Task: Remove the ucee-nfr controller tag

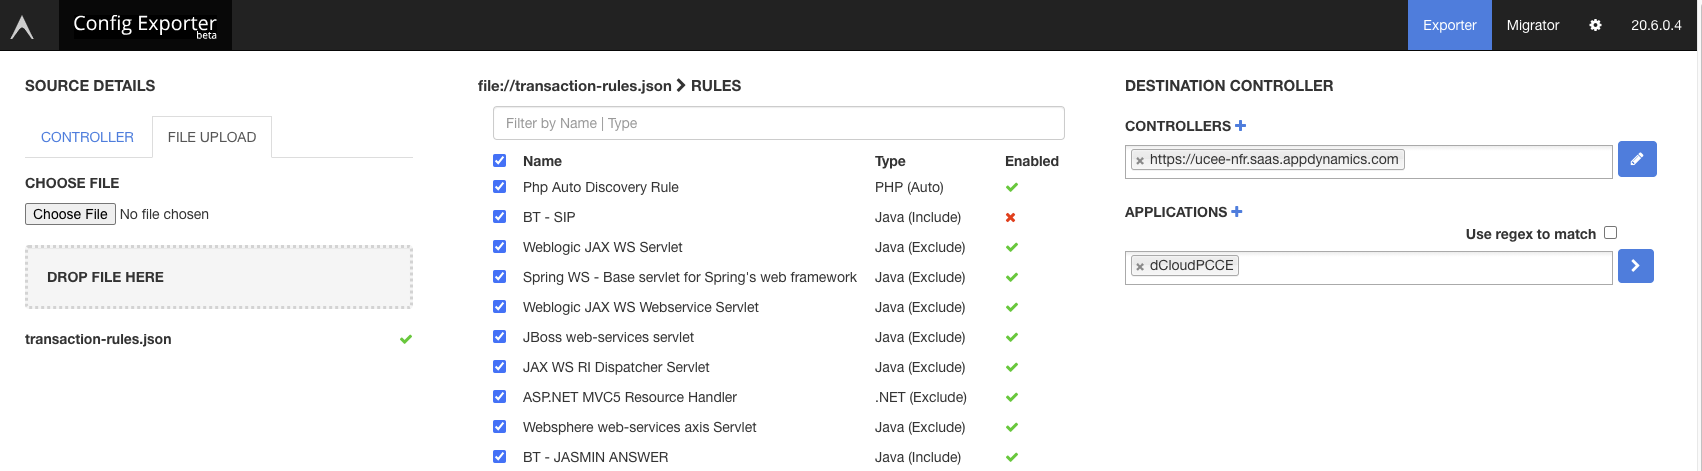Action: (x=1140, y=160)
